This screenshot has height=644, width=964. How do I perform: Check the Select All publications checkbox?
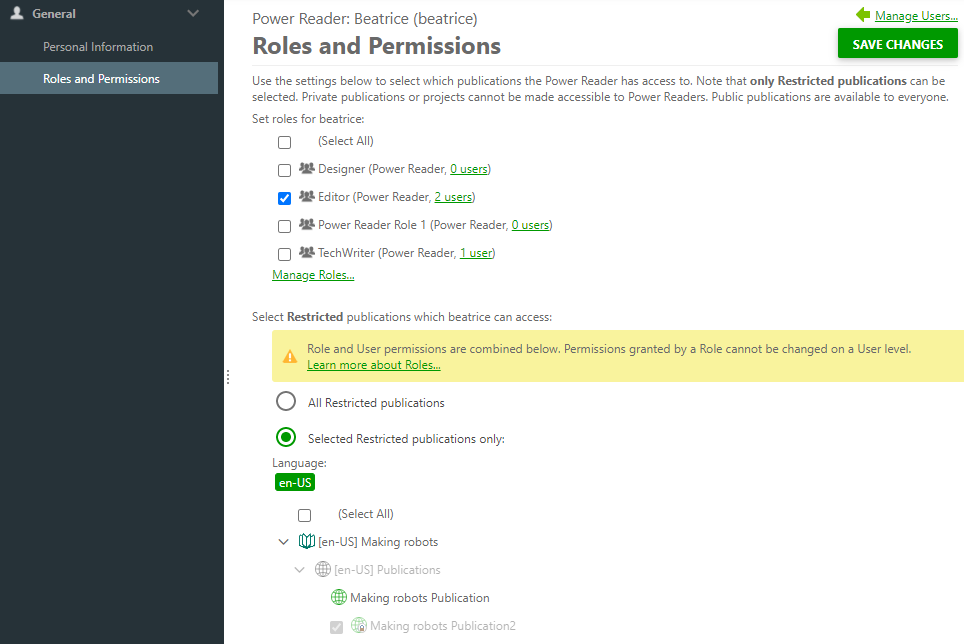(304, 514)
